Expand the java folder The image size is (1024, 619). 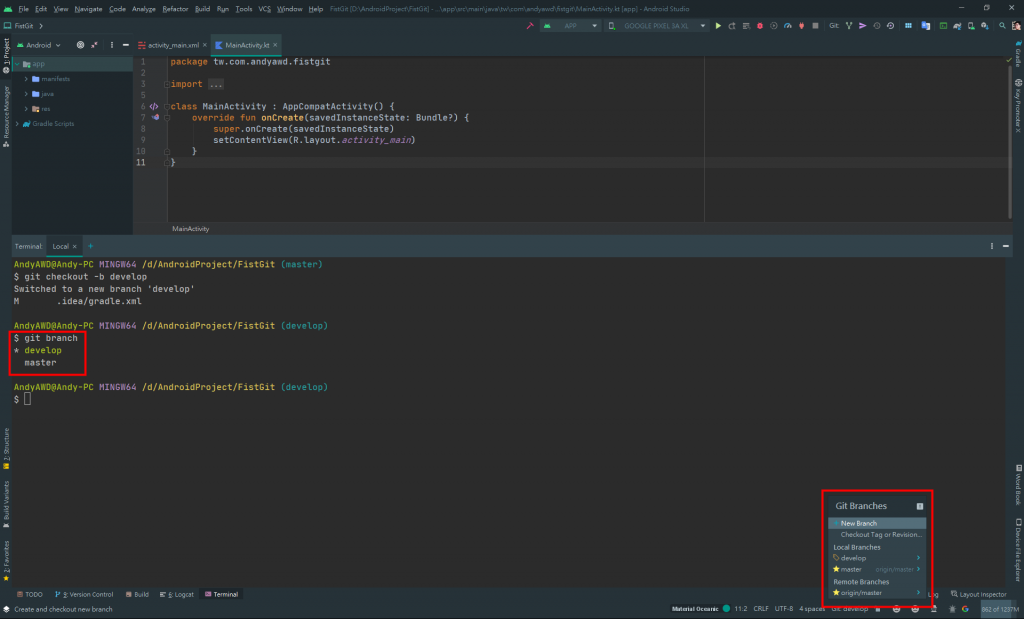pyautogui.click(x=26, y=94)
